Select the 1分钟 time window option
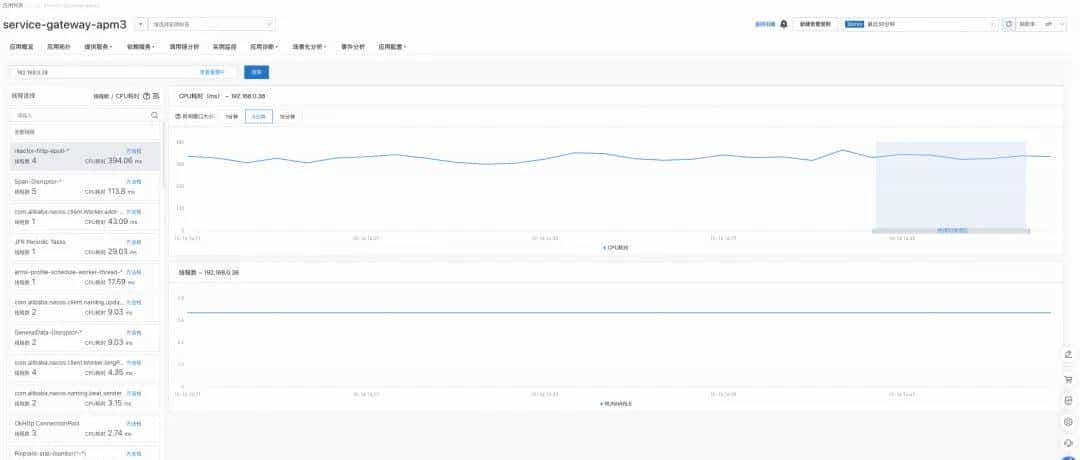This screenshot has height=460, width=1080. coord(232,117)
